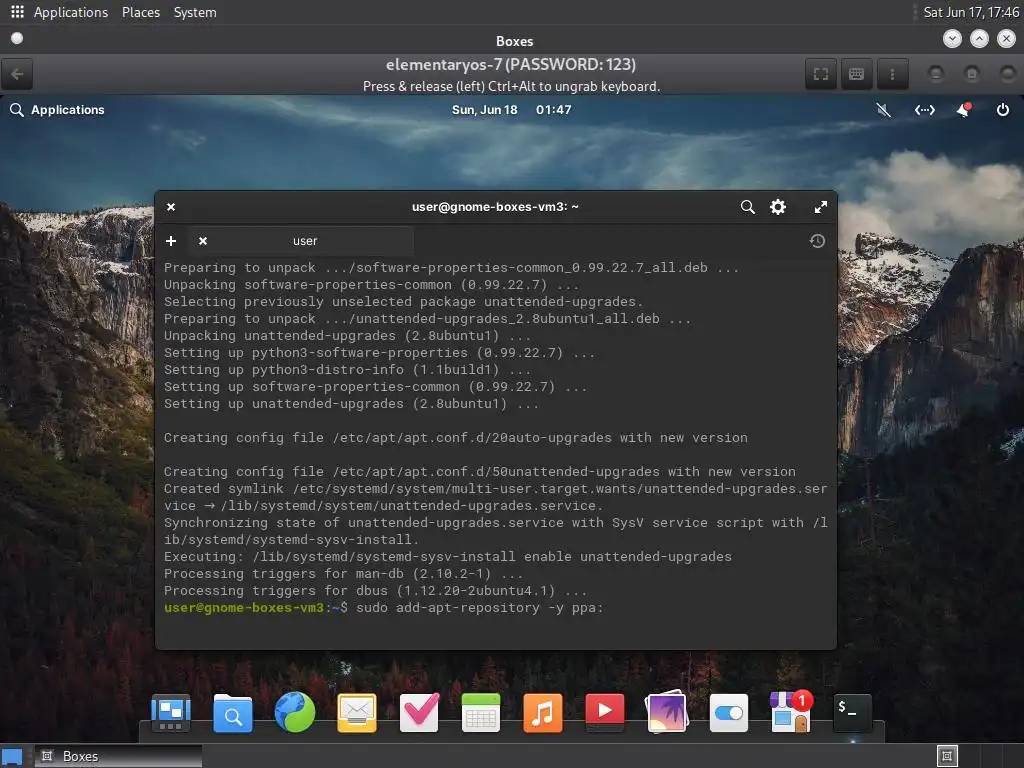Image resolution: width=1024 pixels, height=768 pixels.
Task: Open System Settings toggle dock icon
Action: [x=729, y=712]
